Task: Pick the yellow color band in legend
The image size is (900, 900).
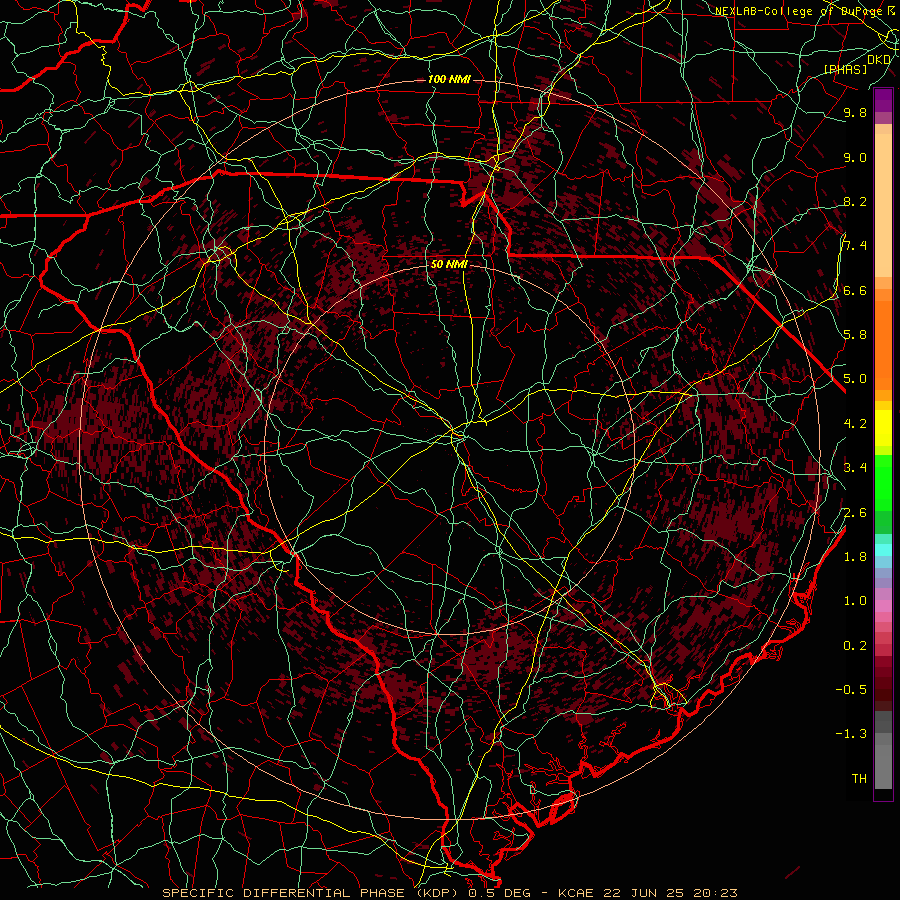Action: (883, 428)
